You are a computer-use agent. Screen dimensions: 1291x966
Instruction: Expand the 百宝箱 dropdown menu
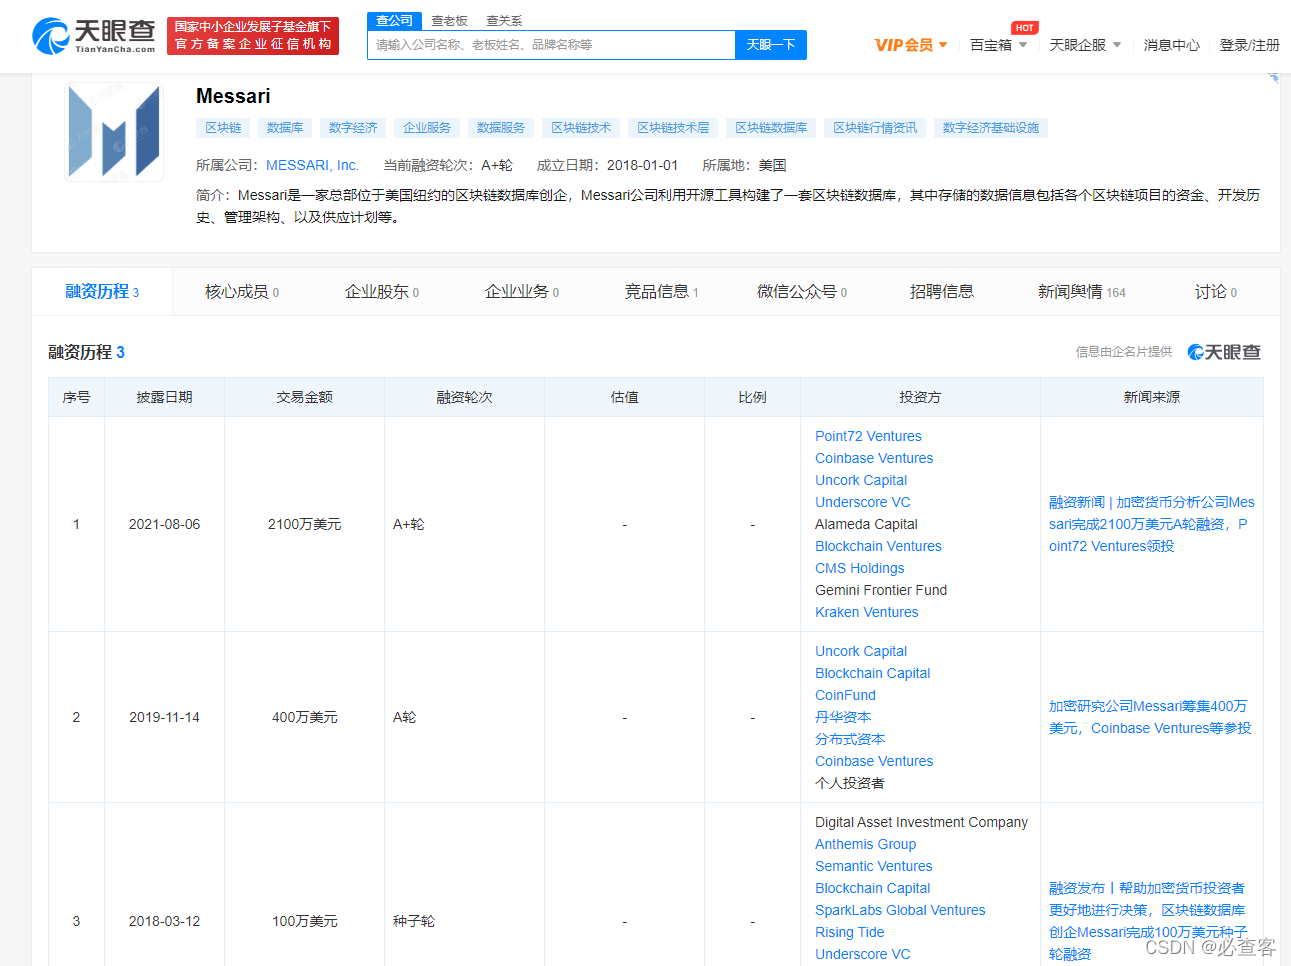(998, 45)
